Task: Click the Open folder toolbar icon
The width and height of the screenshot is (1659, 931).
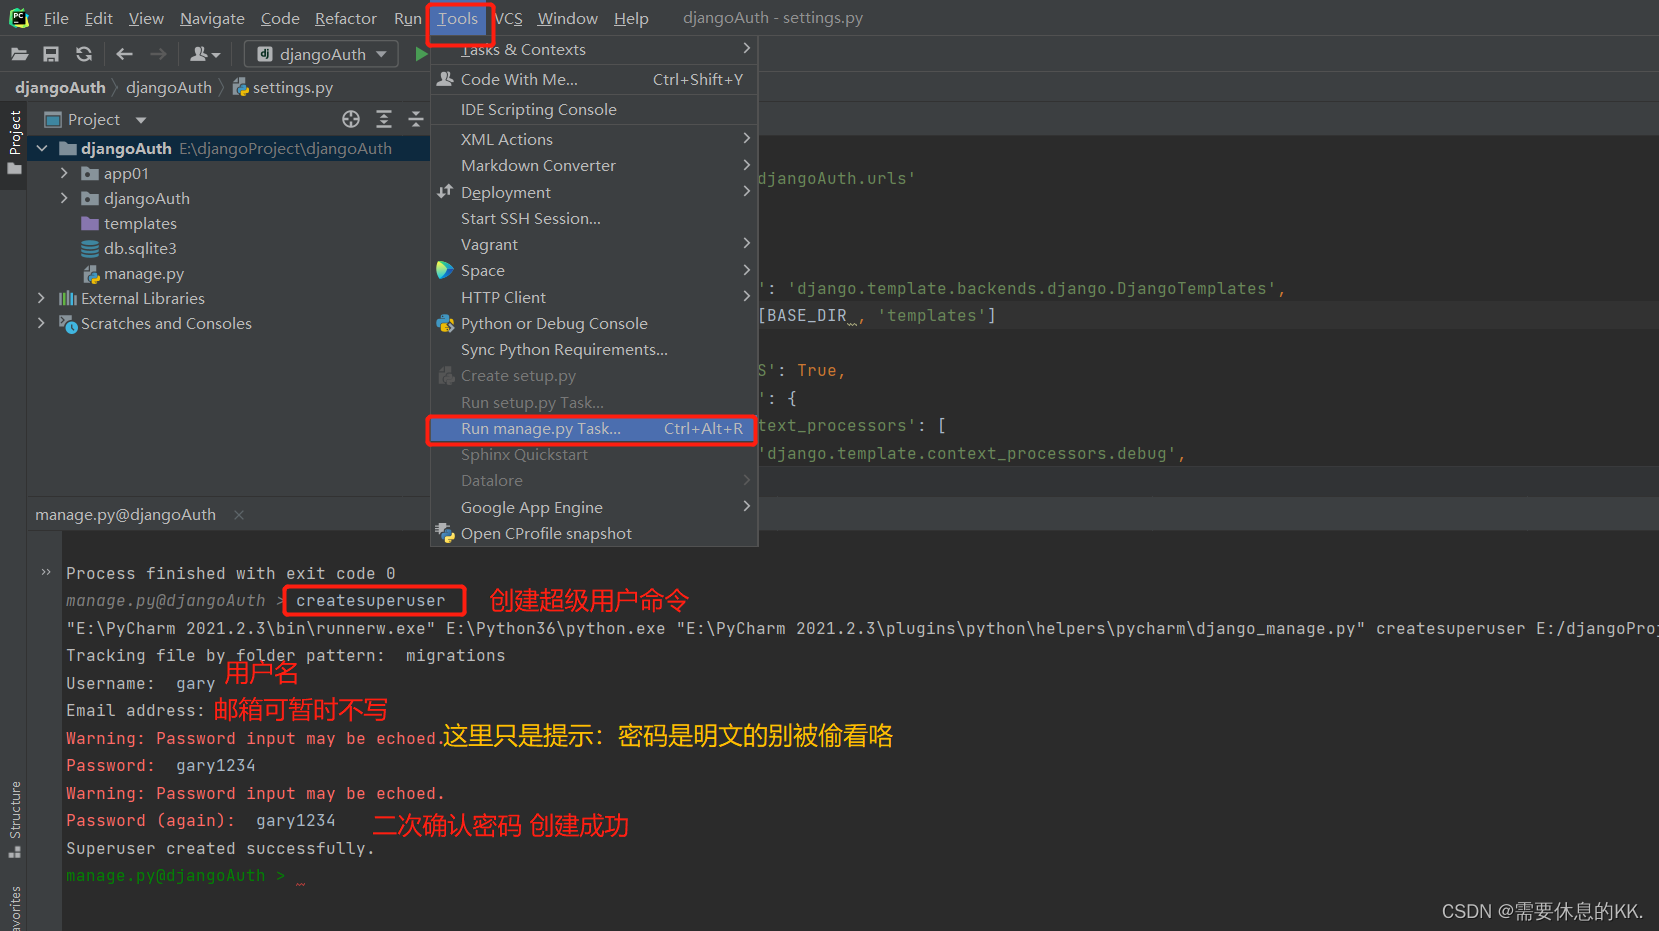Action: coord(19,54)
